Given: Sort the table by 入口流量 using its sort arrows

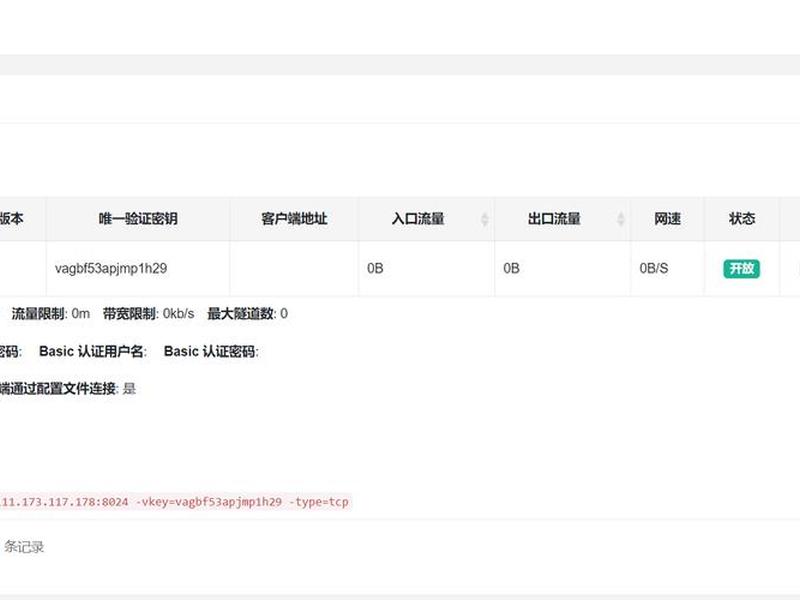Looking at the screenshot, I should coord(484,219).
